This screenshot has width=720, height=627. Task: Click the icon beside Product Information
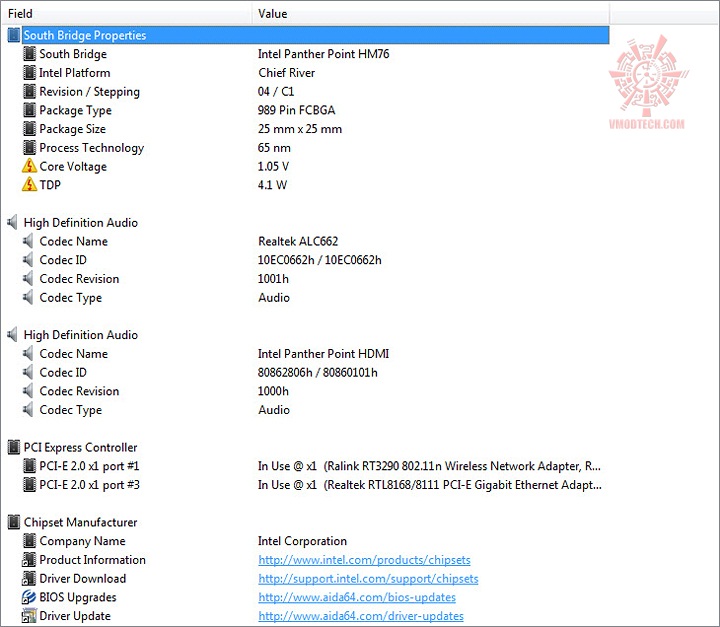pyautogui.click(x=29, y=559)
